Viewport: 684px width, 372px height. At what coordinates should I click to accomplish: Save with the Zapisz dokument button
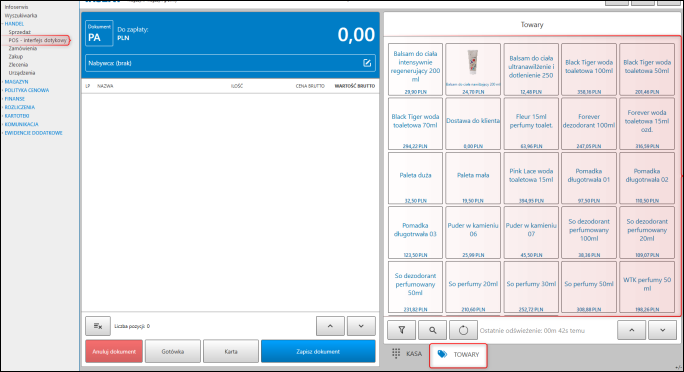(x=318, y=352)
